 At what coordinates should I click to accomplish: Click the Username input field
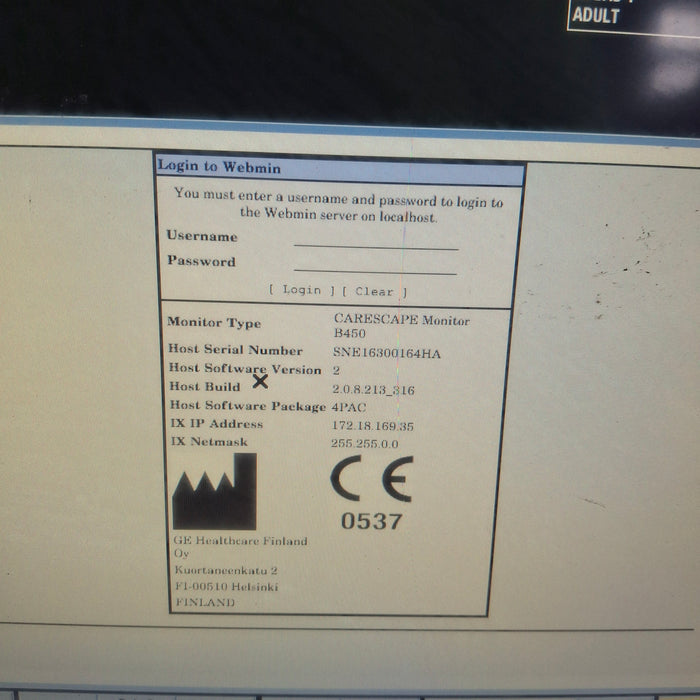pyautogui.click(x=376, y=241)
